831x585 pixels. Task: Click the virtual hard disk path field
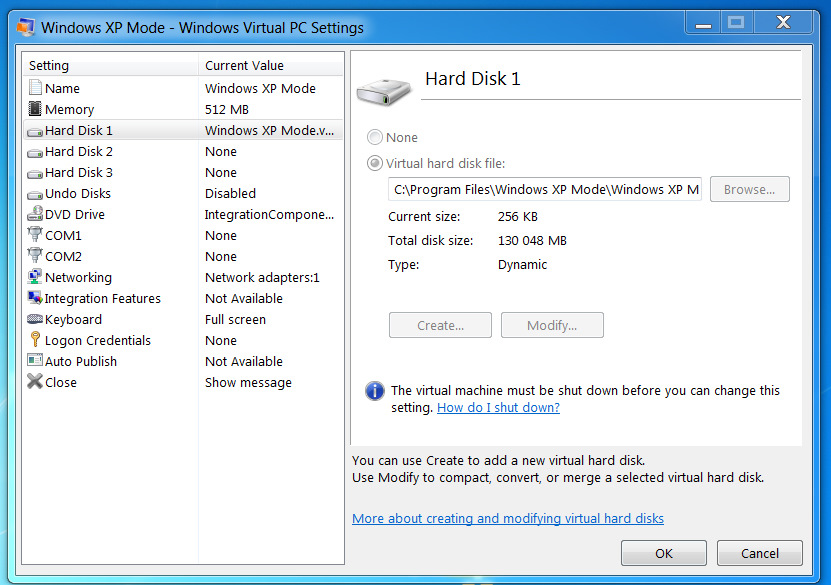pyautogui.click(x=545, y=189)
